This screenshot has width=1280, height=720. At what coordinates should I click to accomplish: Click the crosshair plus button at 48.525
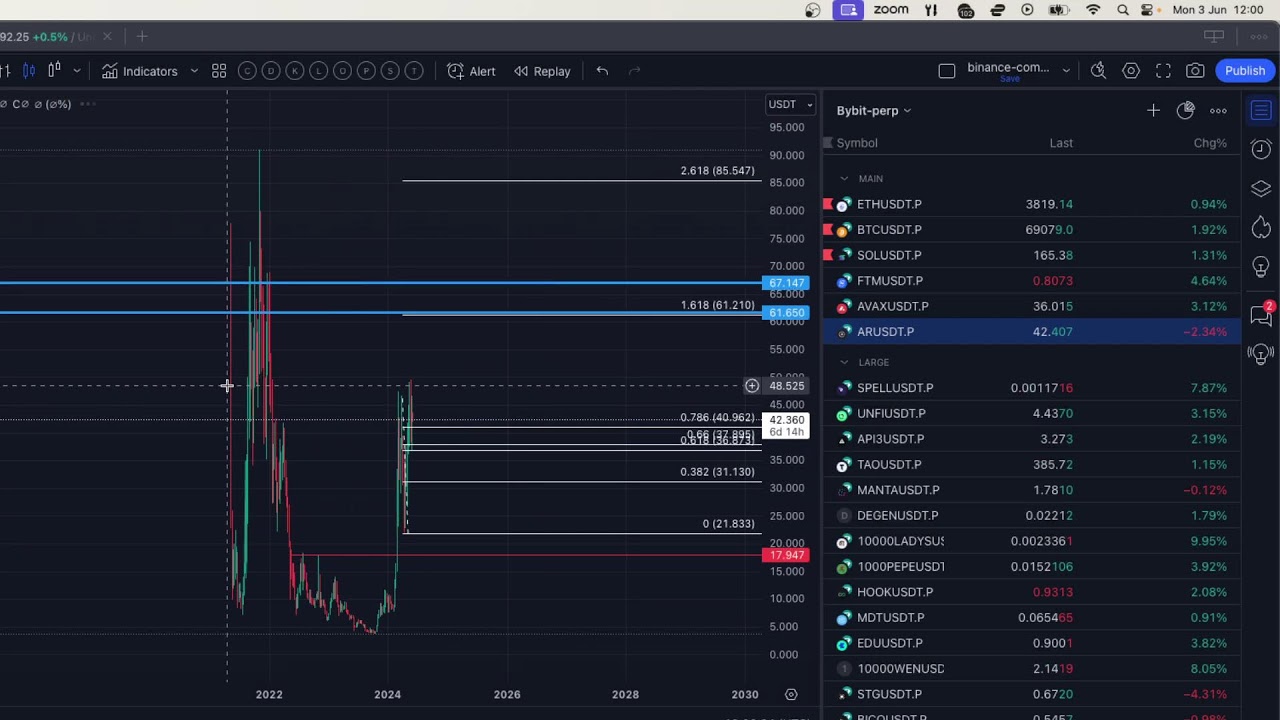pyautogui.click(x=752, y=386)
